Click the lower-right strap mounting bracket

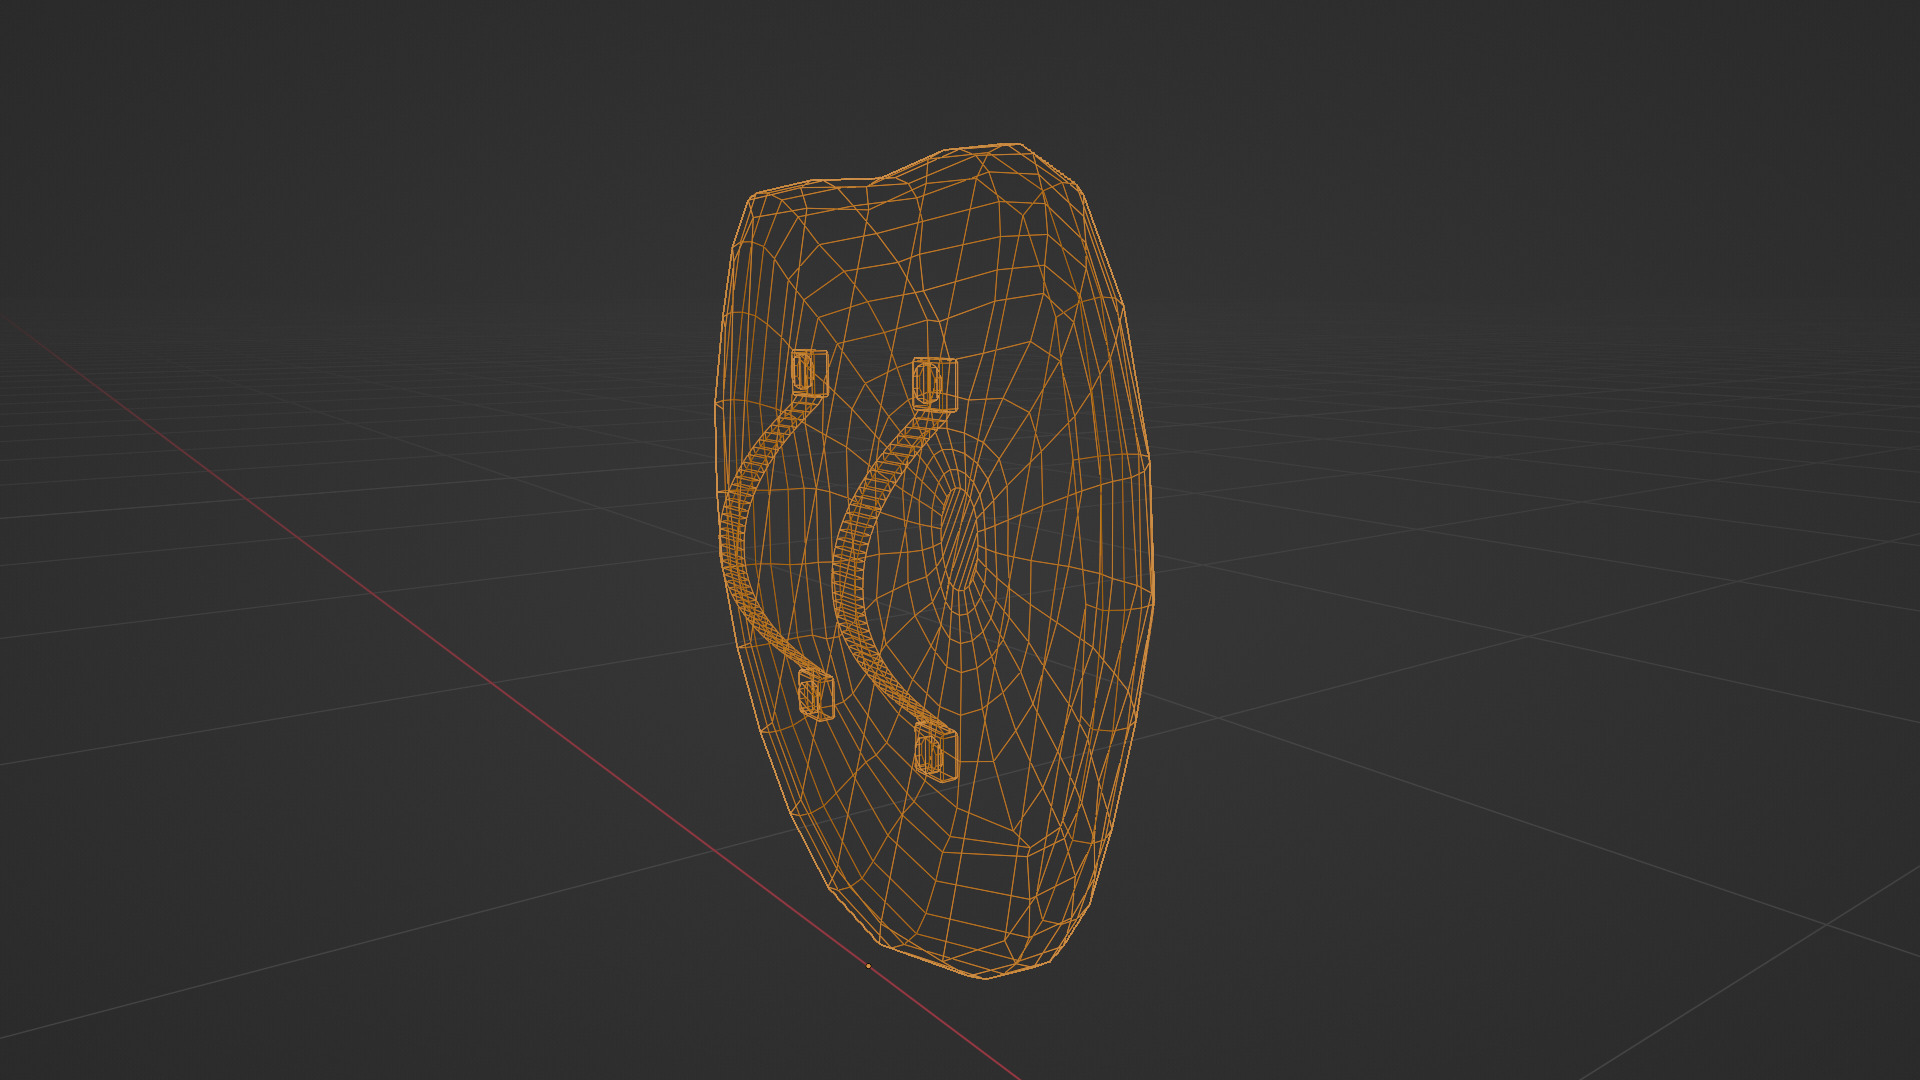[x=936, y=752]
